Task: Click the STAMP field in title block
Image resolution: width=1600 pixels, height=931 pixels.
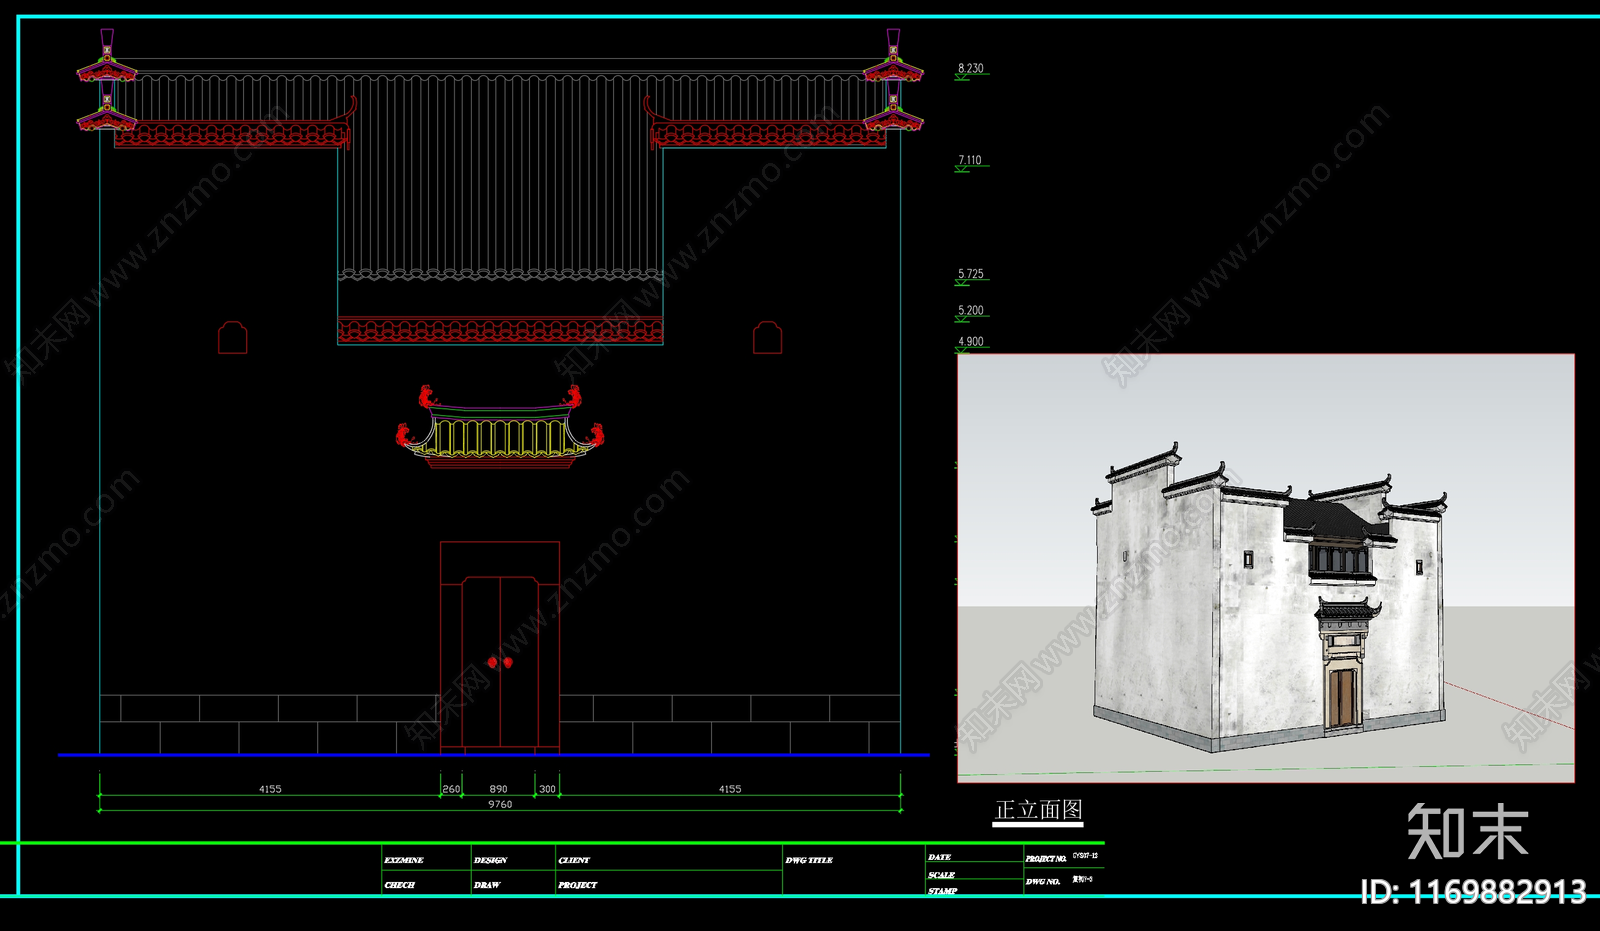Action: coord(942,890)
